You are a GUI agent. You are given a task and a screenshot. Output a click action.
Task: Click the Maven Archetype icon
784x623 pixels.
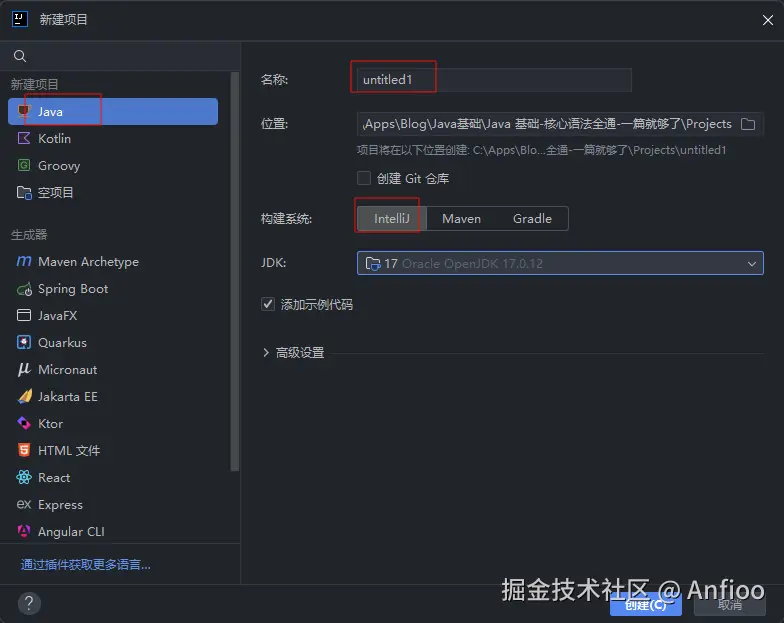coord(24,262)
